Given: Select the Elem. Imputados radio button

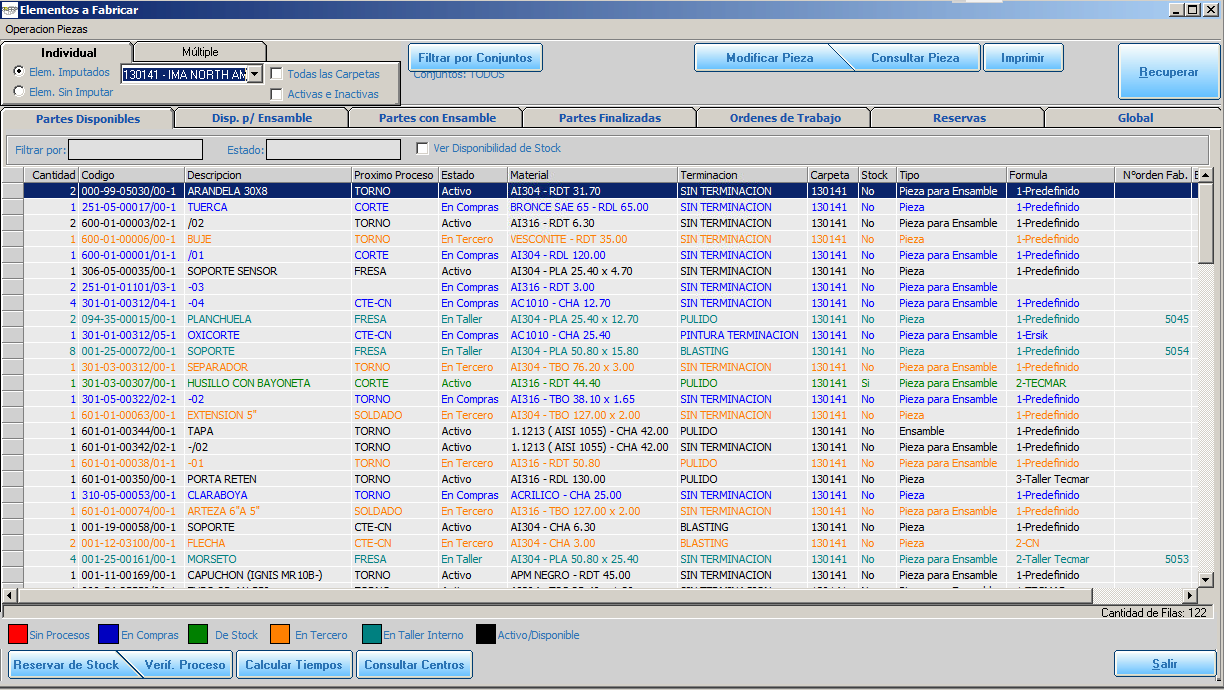Looking at the screenshot, I should (x=19, y=72).
